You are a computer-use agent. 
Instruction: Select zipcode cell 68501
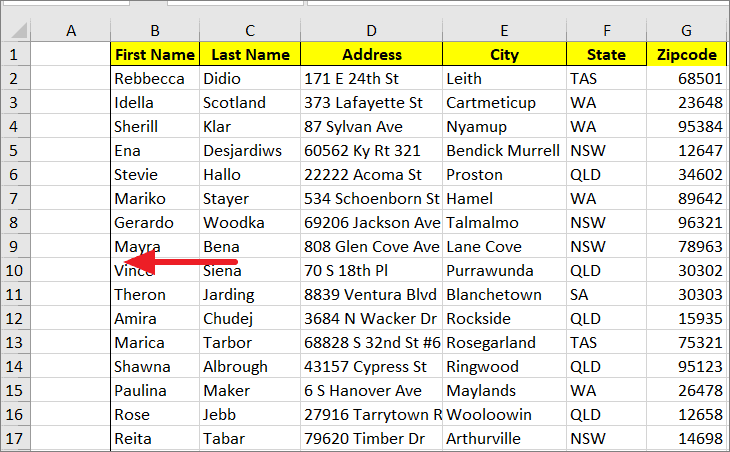pos(686,79)
